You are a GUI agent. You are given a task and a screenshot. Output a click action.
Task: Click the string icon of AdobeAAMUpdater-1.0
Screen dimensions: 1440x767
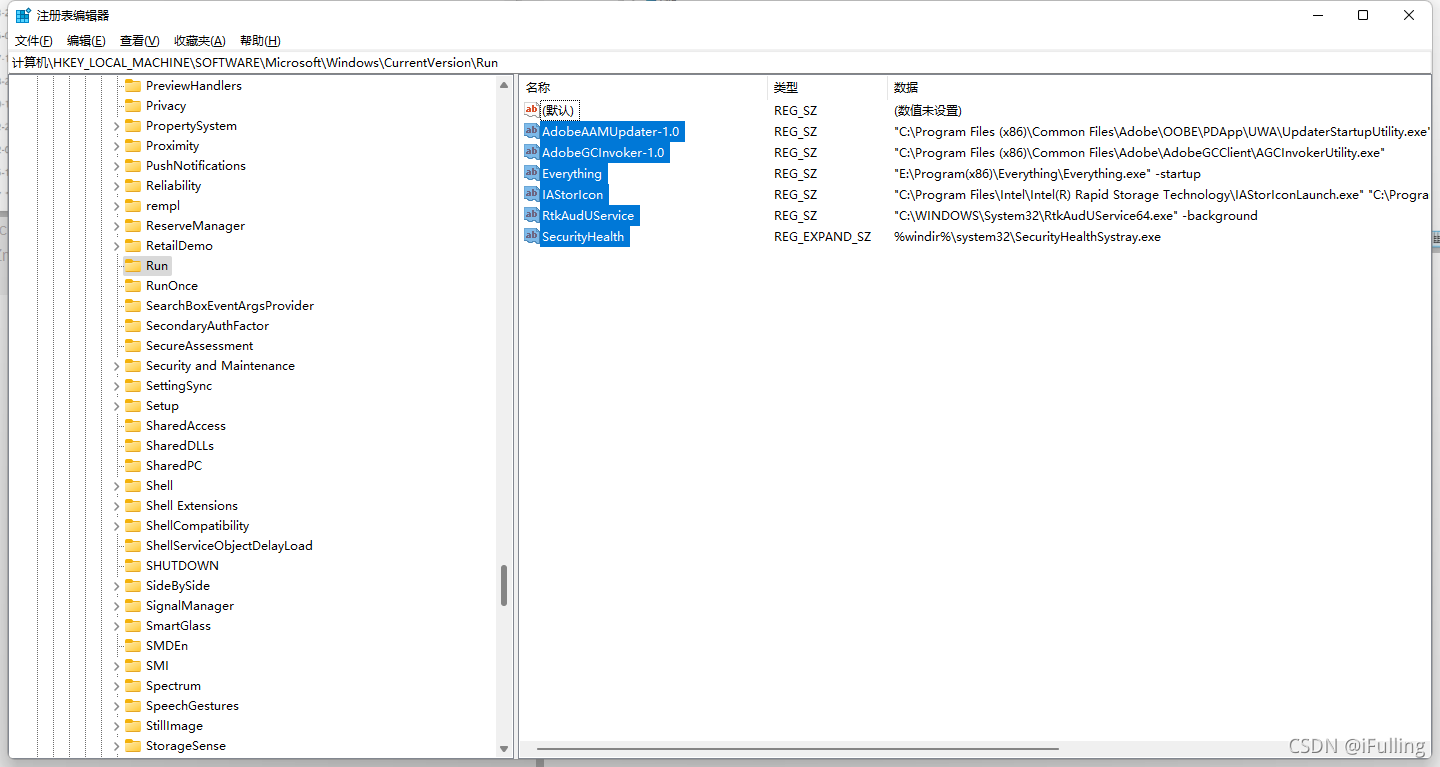[532, 131]
